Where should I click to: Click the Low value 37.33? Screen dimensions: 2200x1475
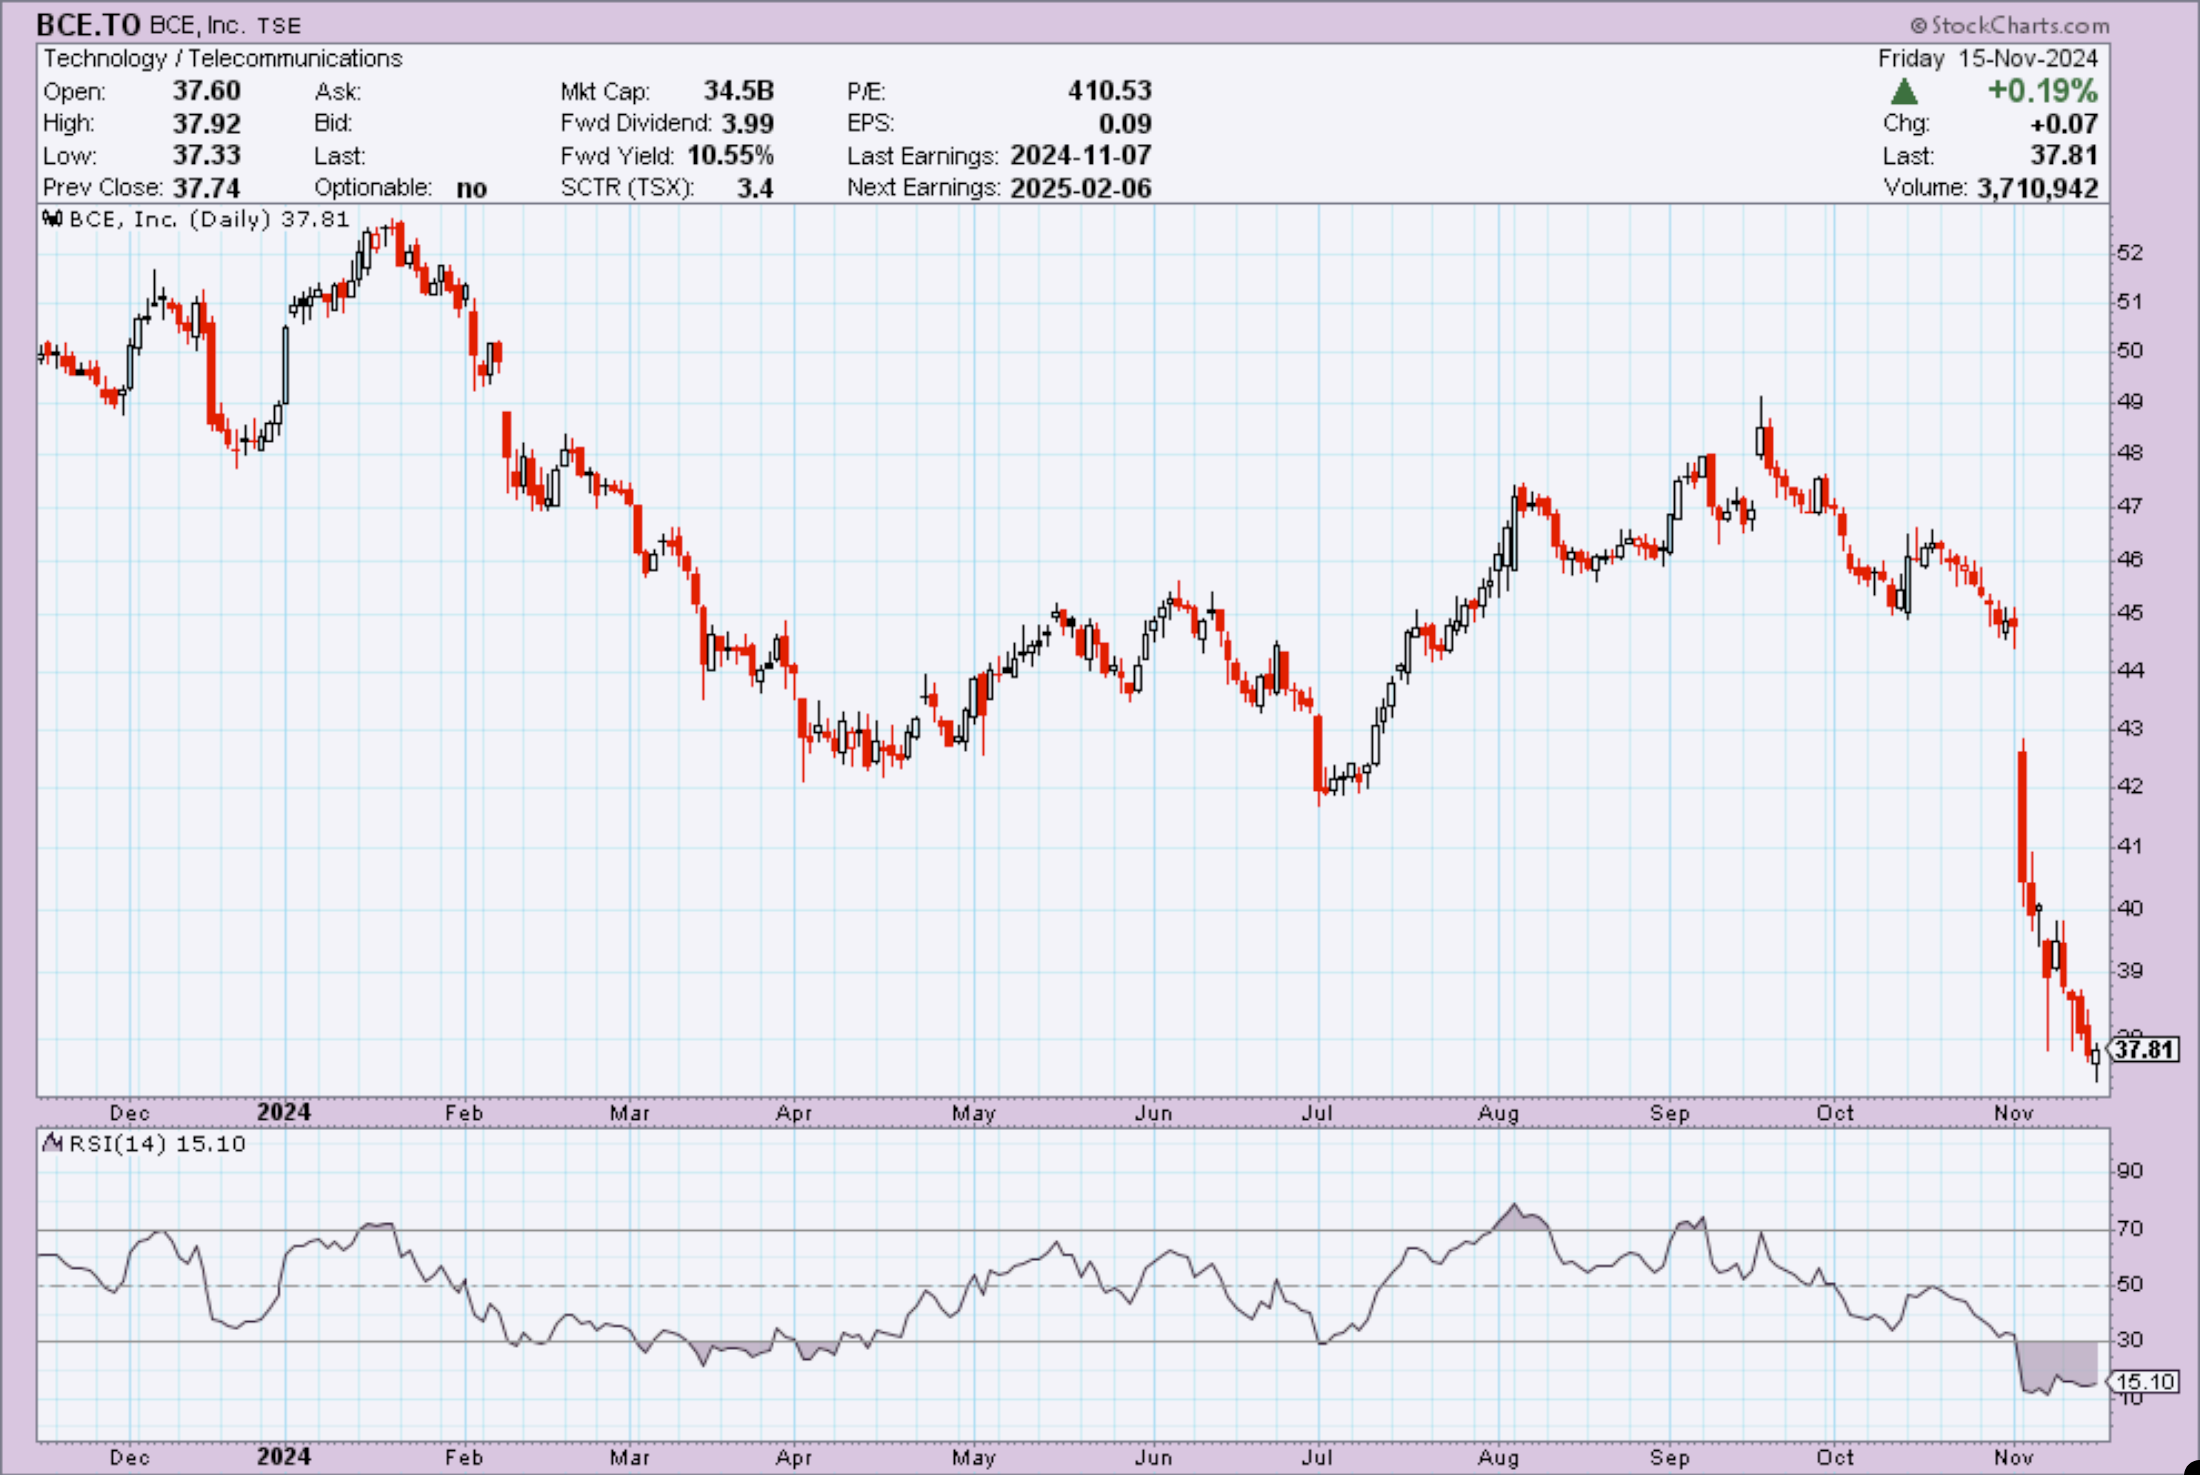click(x=206, y=155)
